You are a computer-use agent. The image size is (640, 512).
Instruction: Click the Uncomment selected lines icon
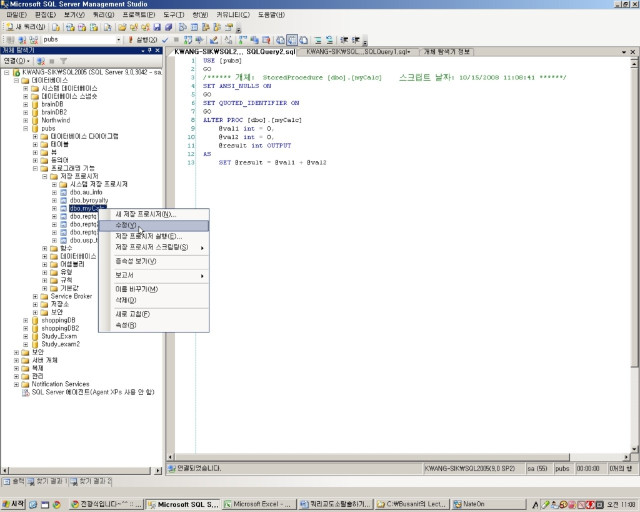(329, 40)
